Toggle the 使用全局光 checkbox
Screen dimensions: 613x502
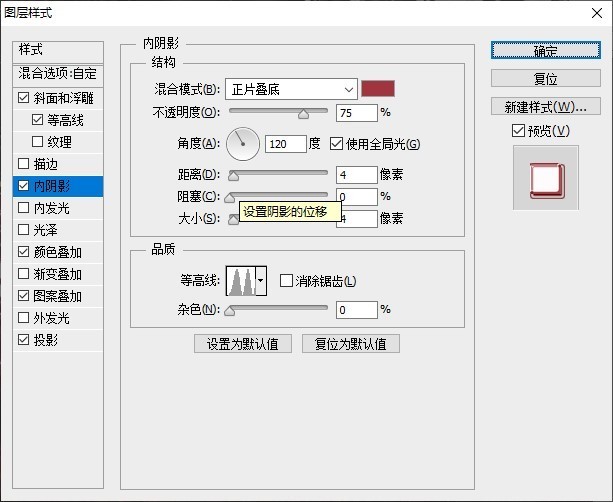[336, 144]
